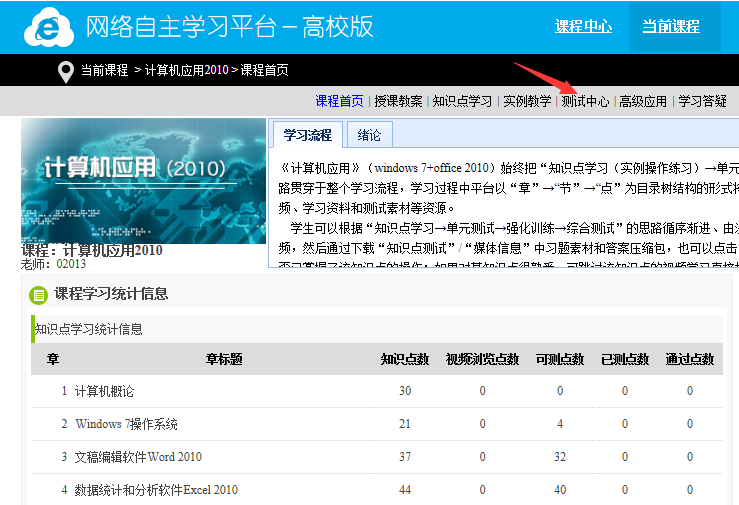Click the teacher label 老师：02013
This screenshot has width=739, height=505.
click(x=53, y=264)
